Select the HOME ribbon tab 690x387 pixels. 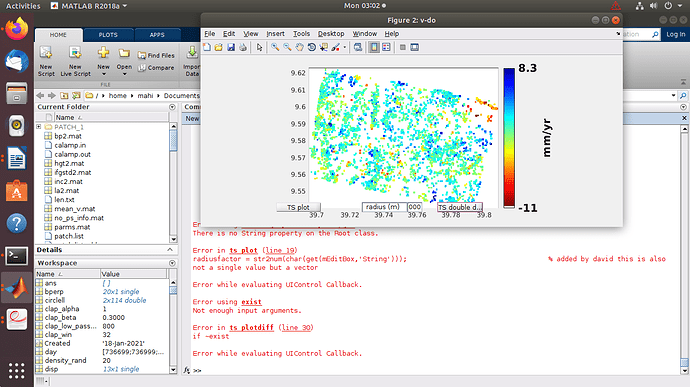pyautogui.click(x=58, y=35)
